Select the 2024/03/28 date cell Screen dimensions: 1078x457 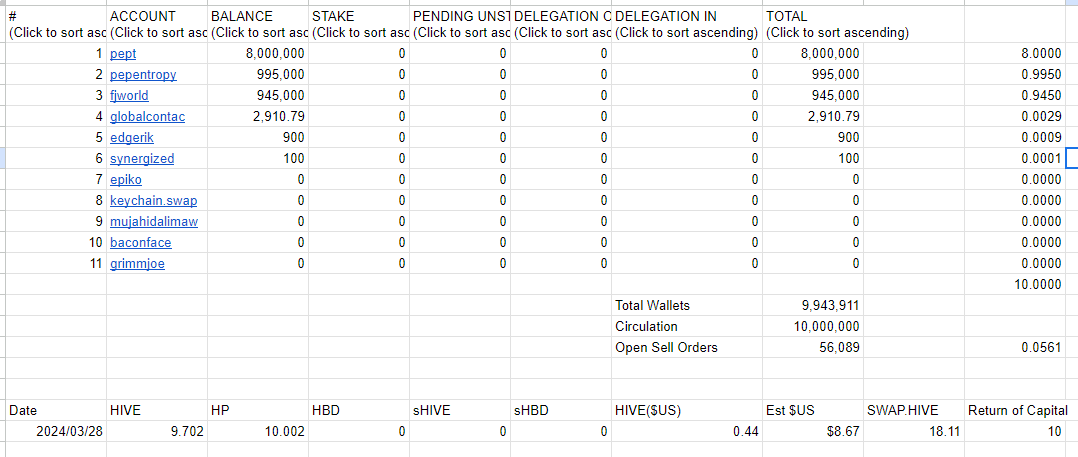tap(56, 432)
